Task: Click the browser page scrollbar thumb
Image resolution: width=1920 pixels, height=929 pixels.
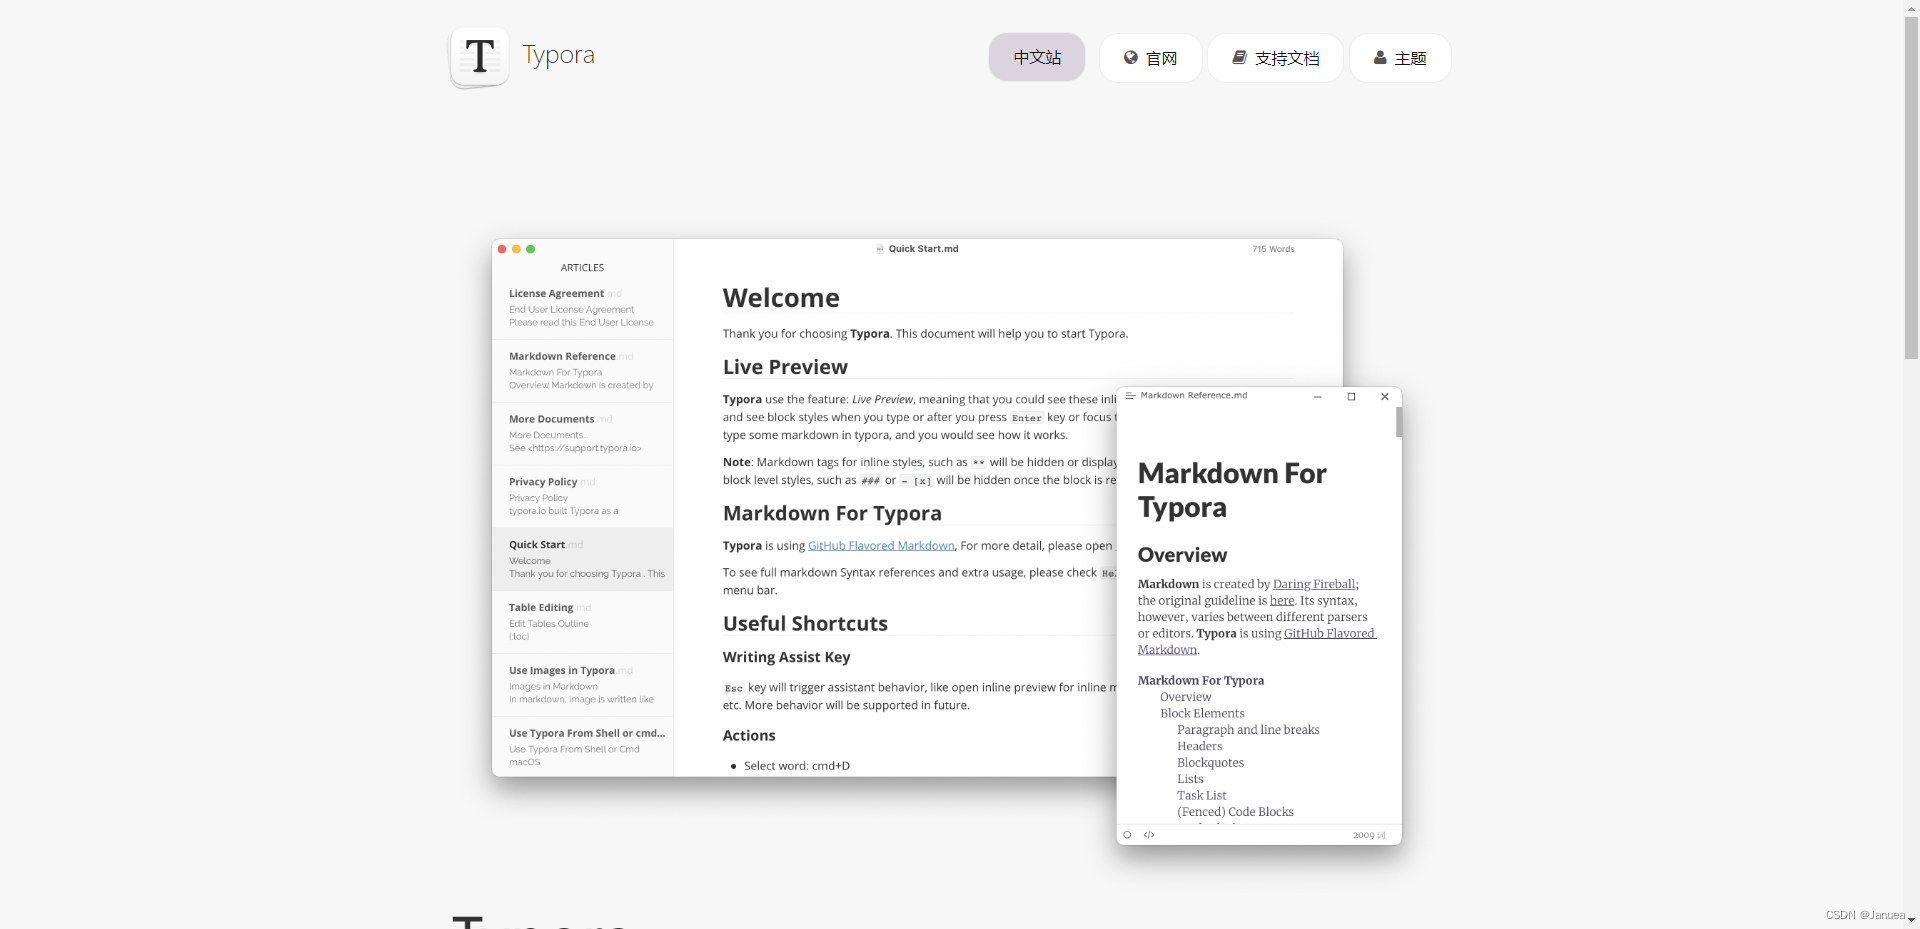Action: point(1911,188)
